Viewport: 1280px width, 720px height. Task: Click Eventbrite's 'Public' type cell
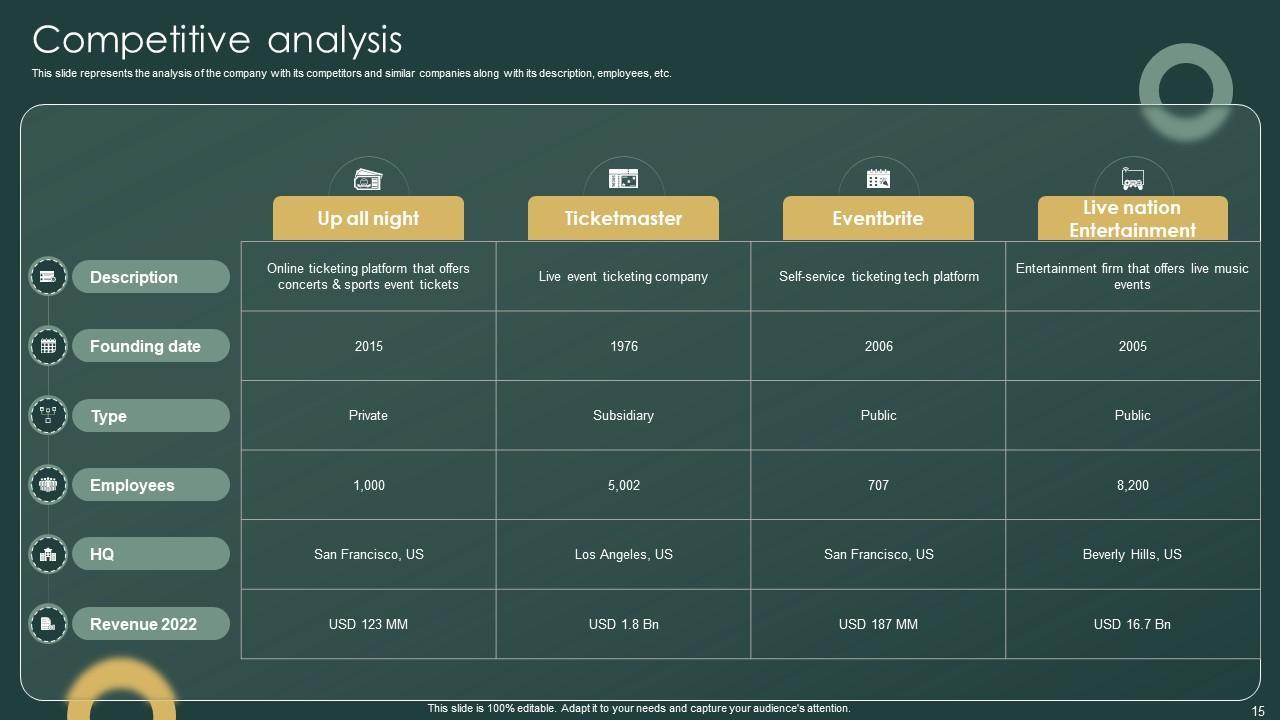coord(878,415)
